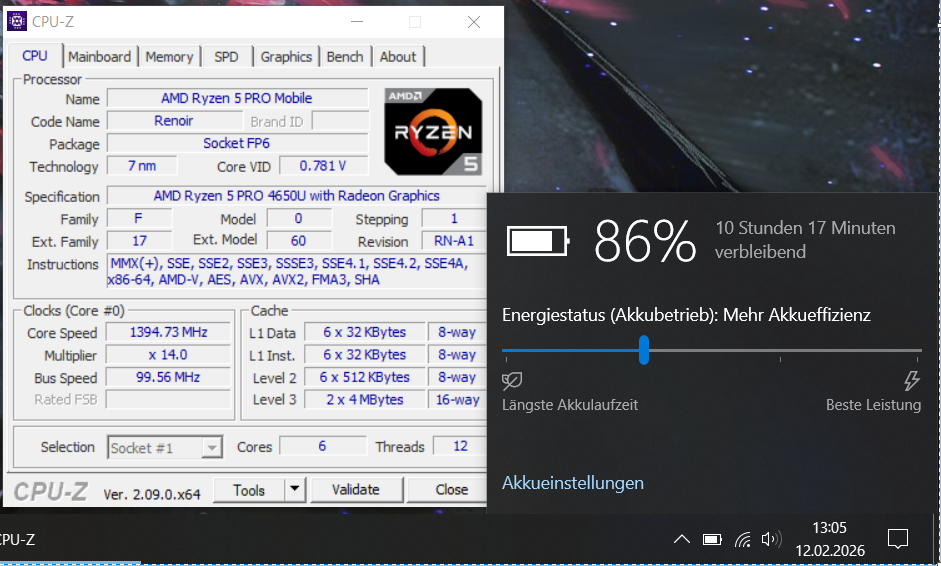Viewport: 941px width, 566px height.
Task: Select the CPU tab
Action: coord(35,56)
